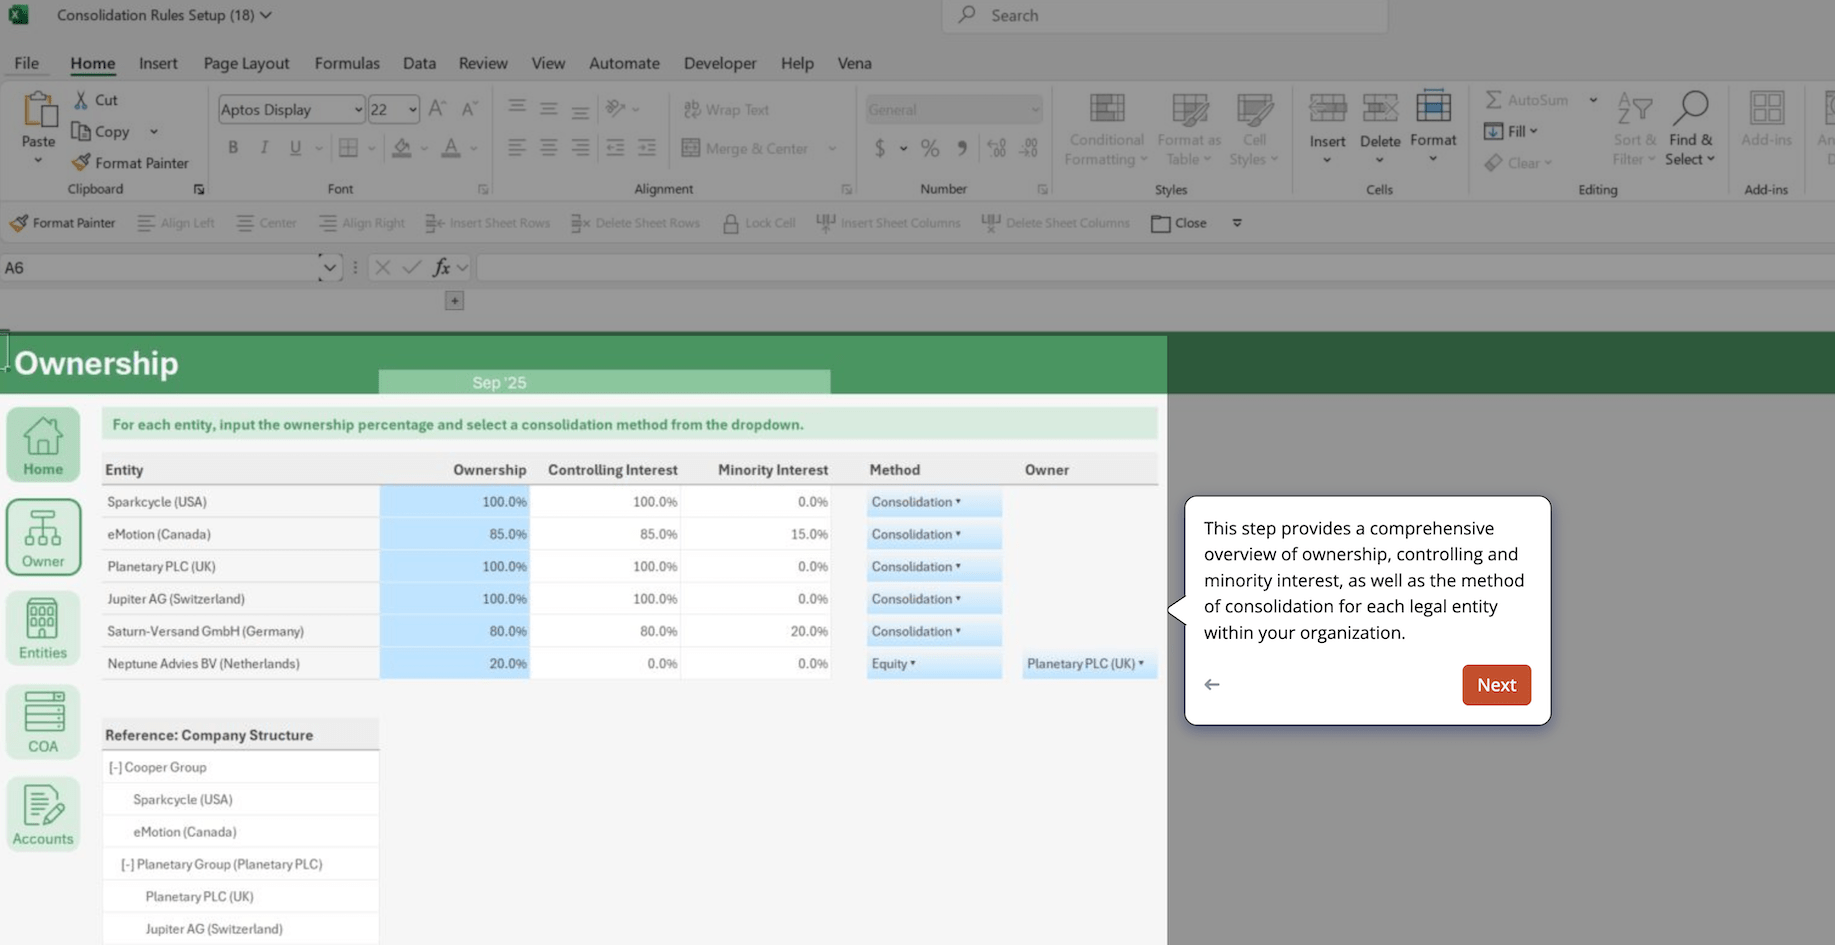Open the Formulas ribbon tab
This screenshot has height=945, width=1835.
coord(347,63)
